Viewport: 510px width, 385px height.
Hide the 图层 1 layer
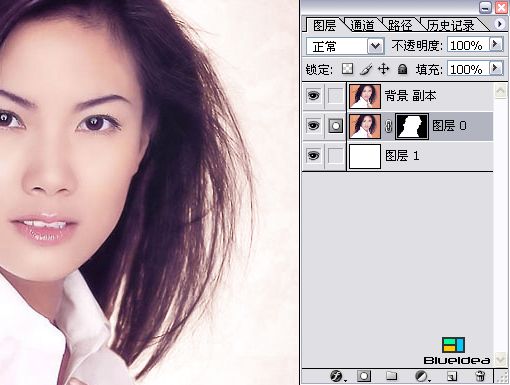tap(313, 156)
